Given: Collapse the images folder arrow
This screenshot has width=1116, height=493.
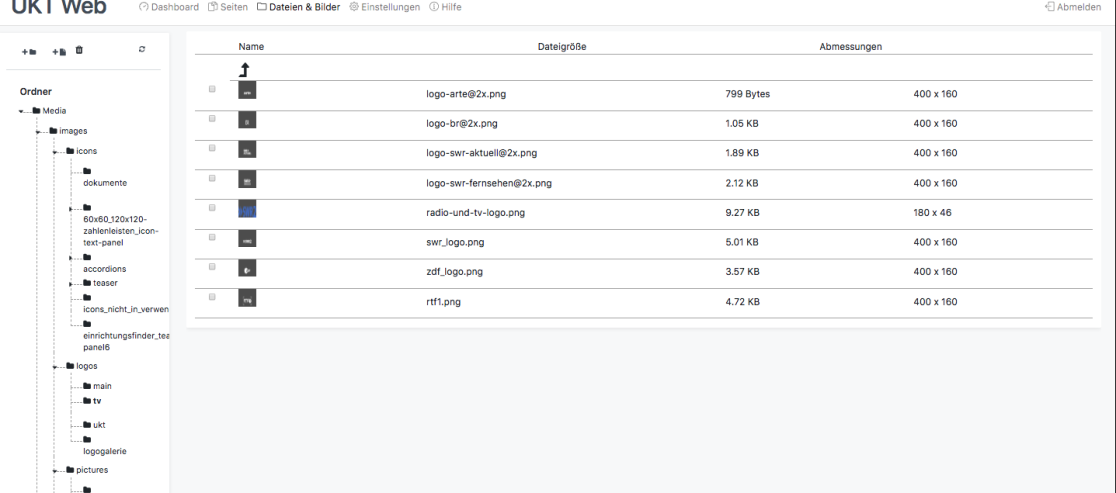Looking at the screenshot, I should click(x=38, y=132).
